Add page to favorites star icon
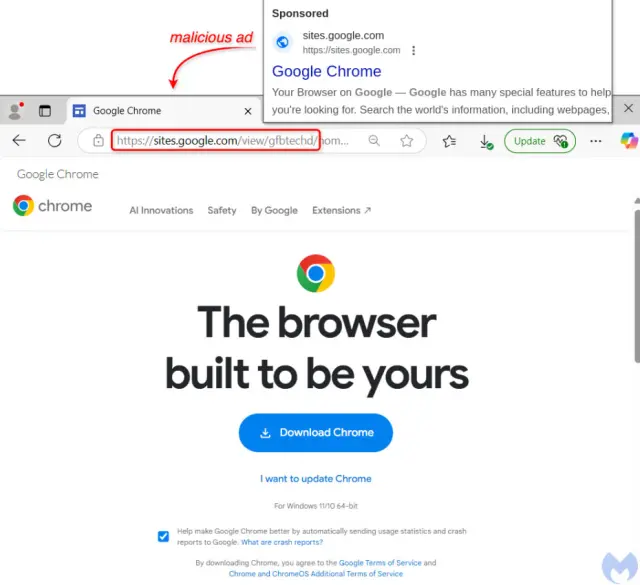The height and width of the screenshot is (585, 640). [406, 141]
